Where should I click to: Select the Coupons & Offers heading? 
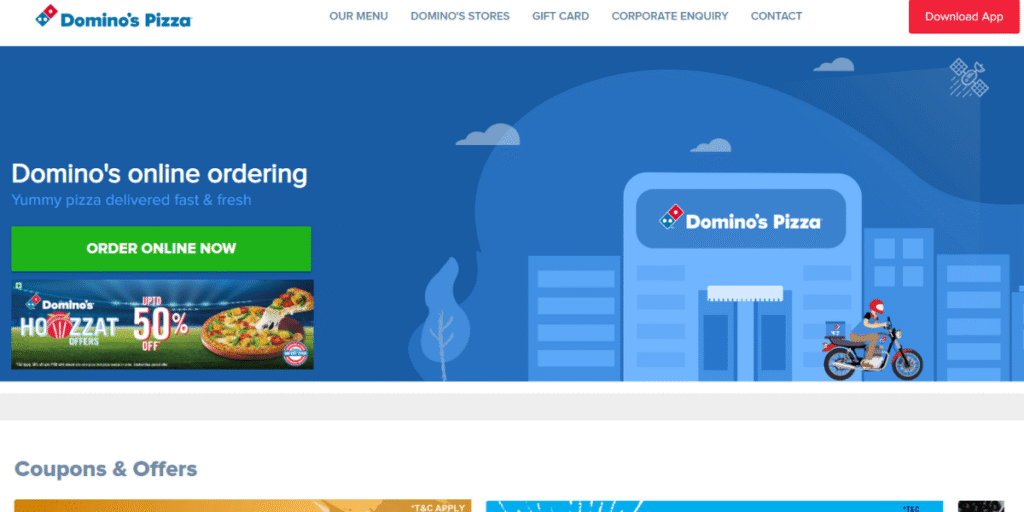tap(106, 469)
